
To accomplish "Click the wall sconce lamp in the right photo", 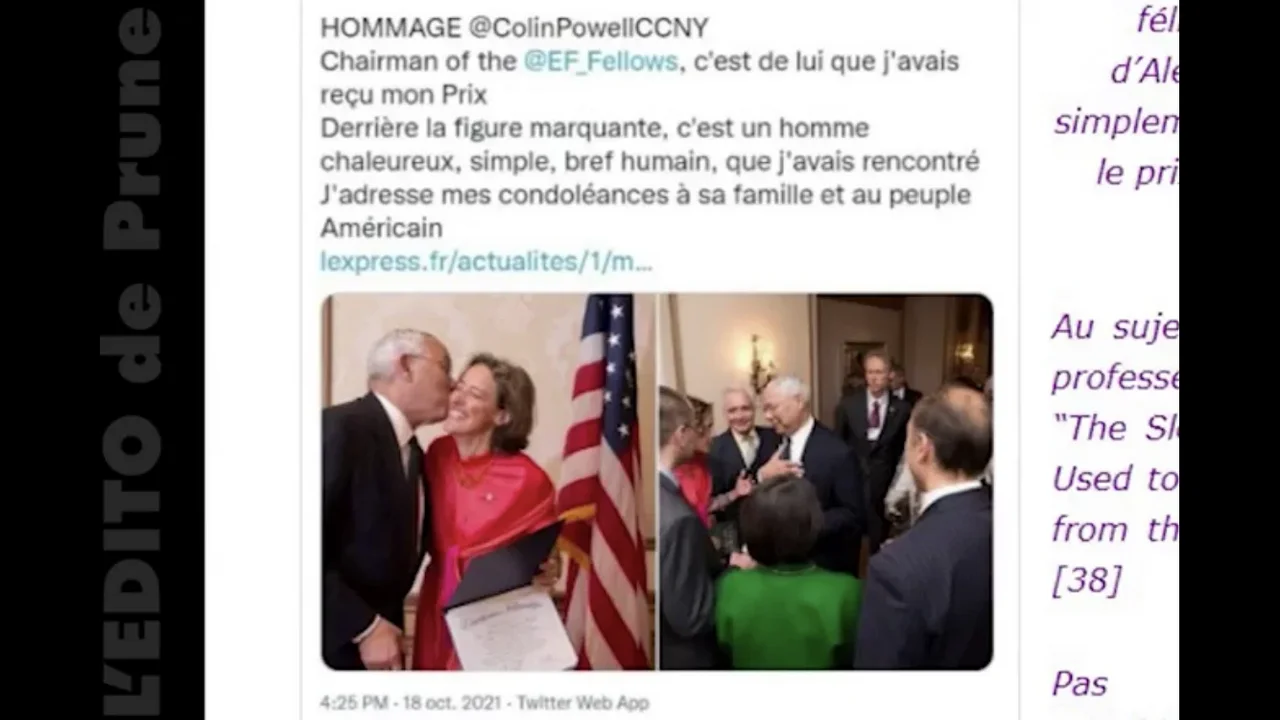I will click(x=761, y=362).
